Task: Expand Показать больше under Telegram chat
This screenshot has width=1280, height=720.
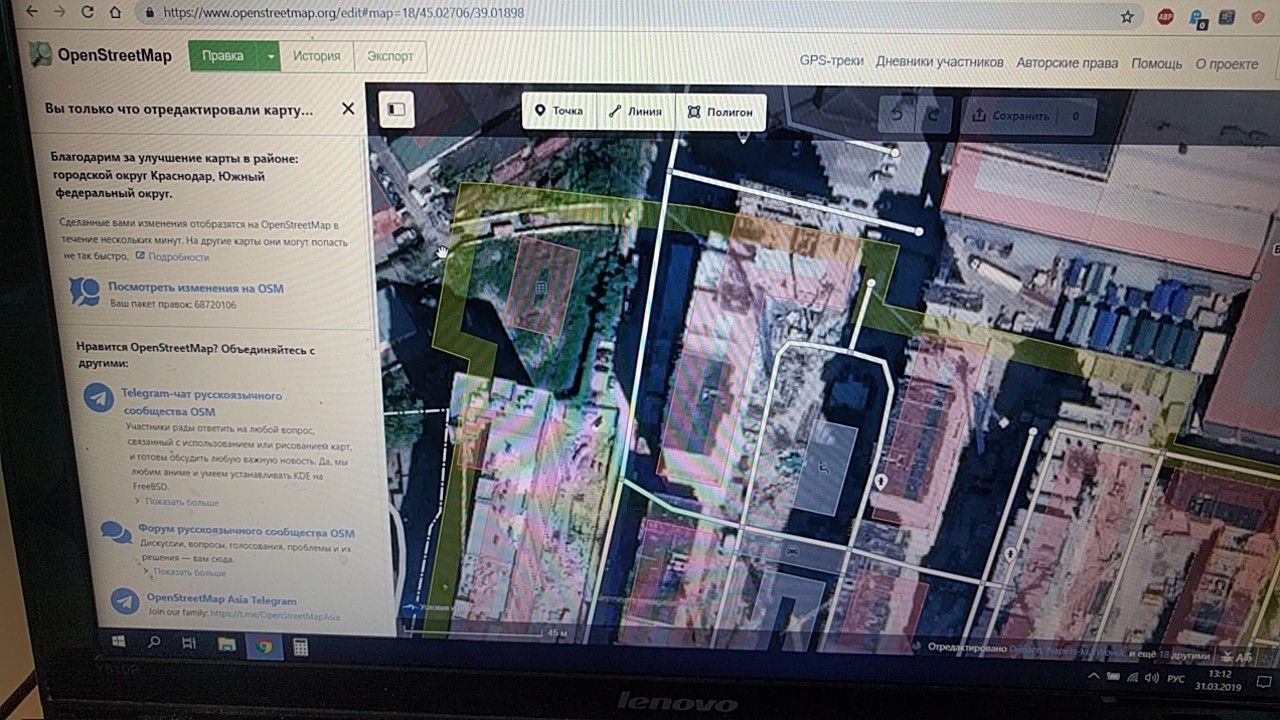Action: pyautogui.click(x=180, y=502)
